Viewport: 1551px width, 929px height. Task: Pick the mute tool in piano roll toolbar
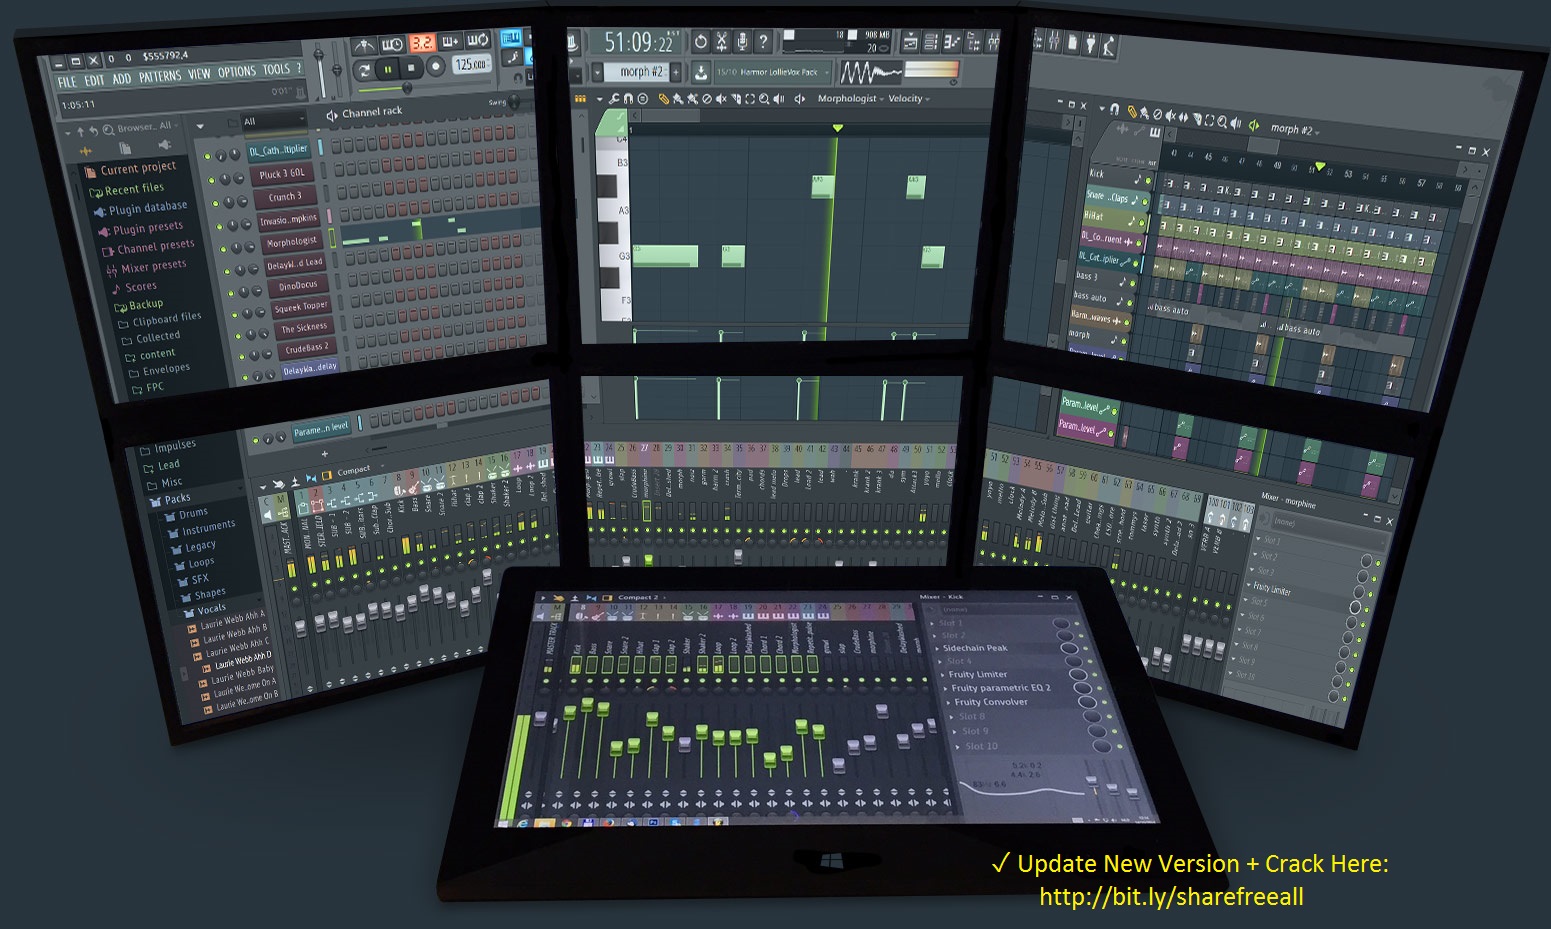point(721,98)
